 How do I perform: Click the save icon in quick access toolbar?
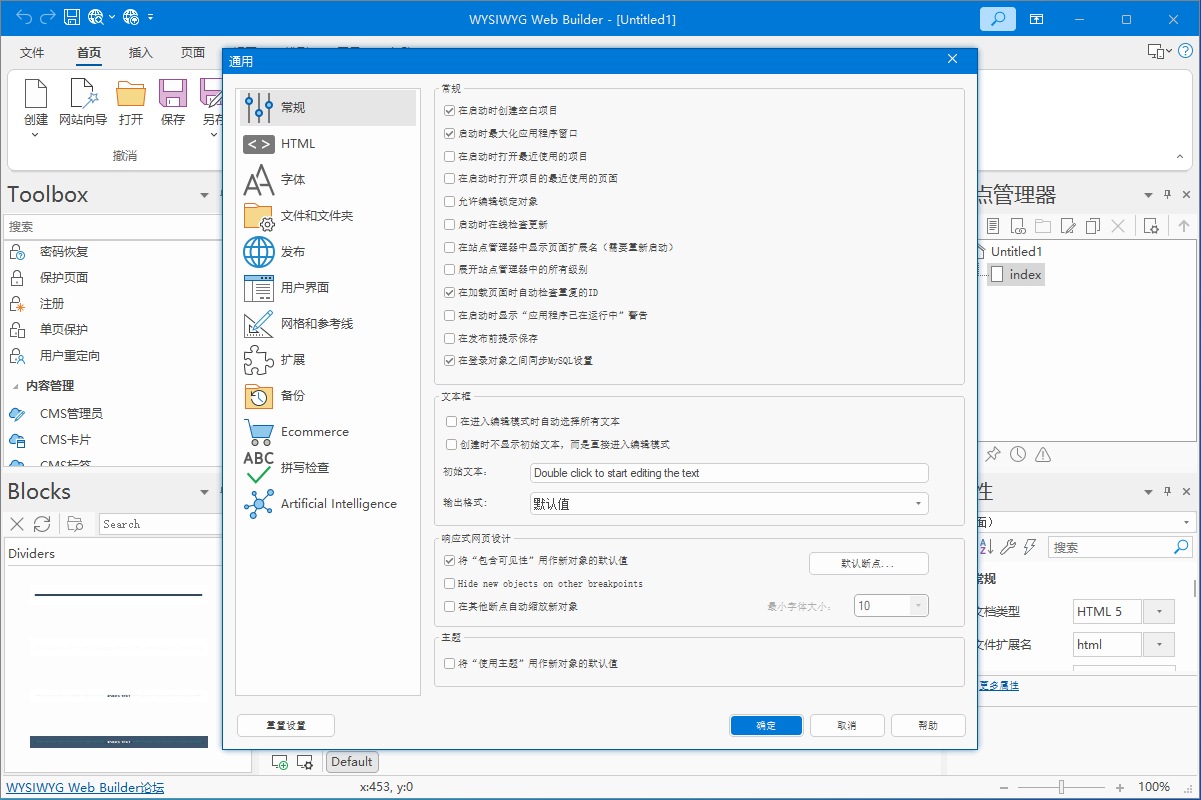[x=72, y=17]
